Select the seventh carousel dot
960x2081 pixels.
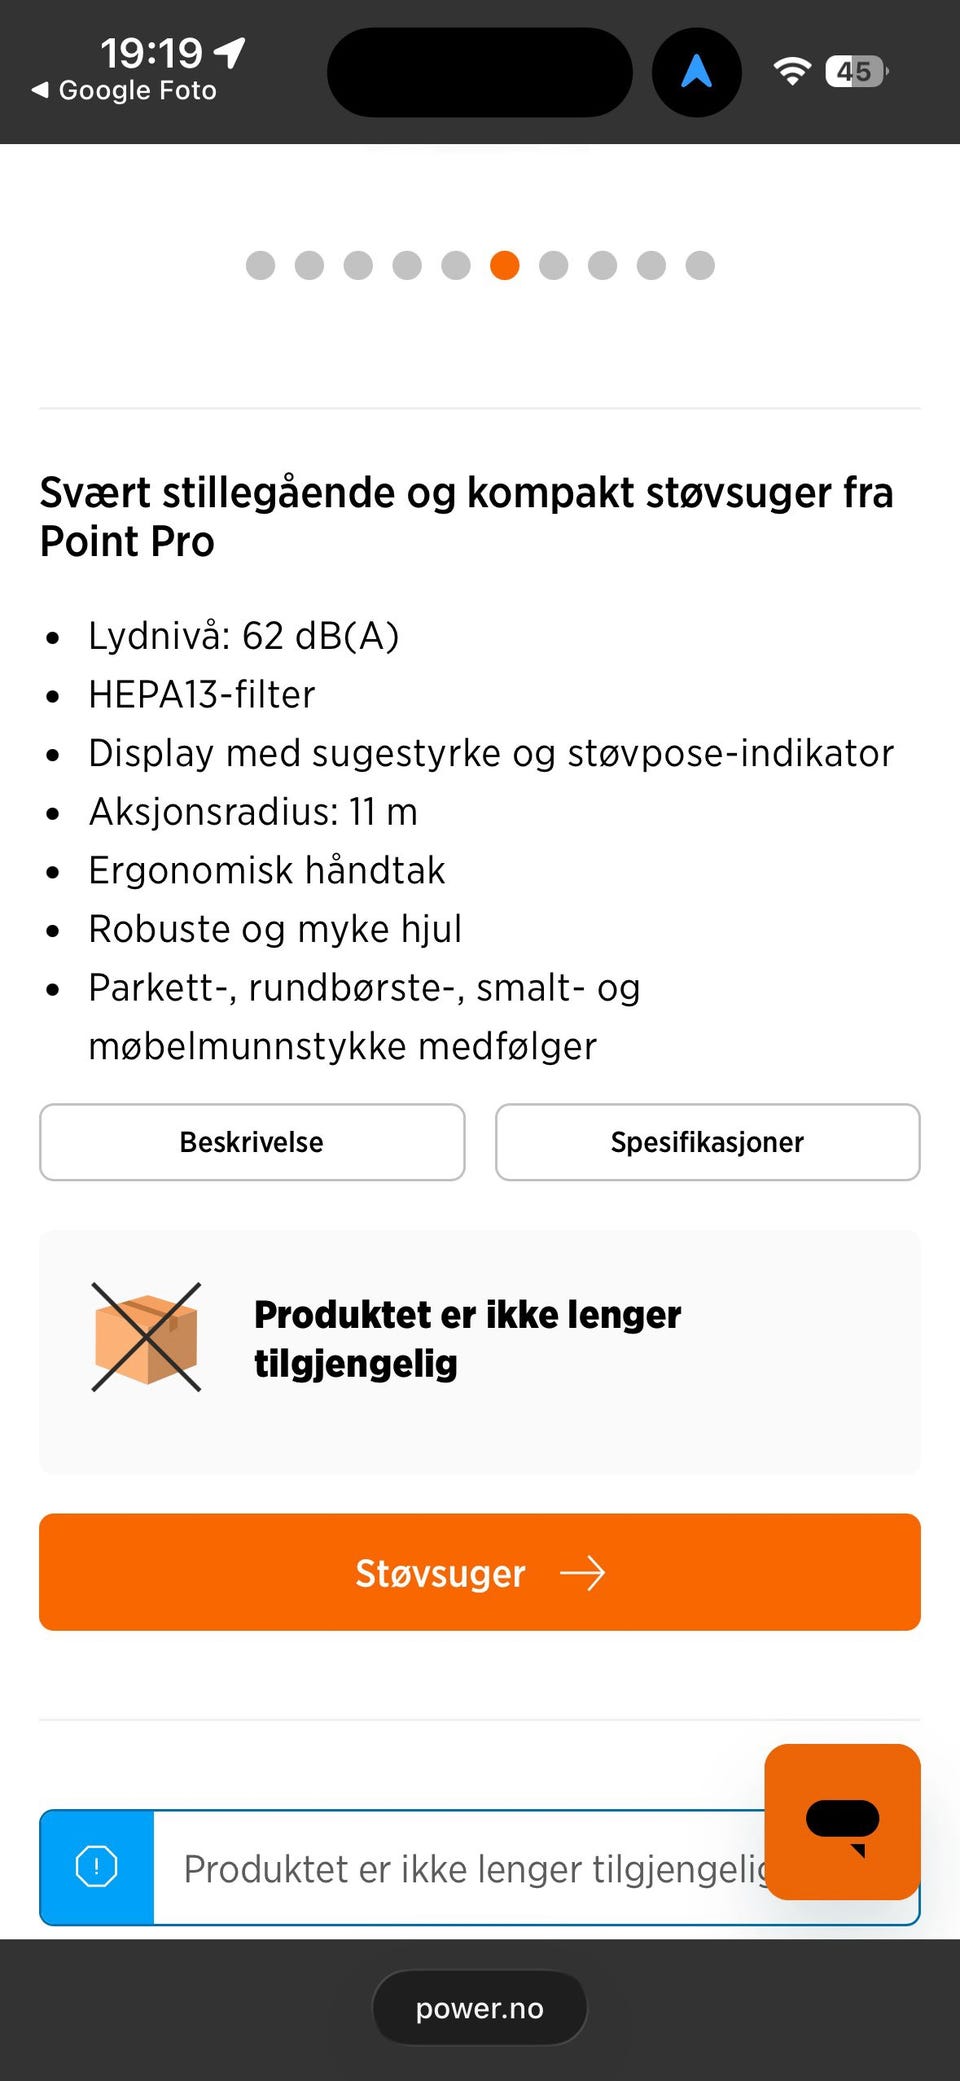click(x=553, y=265)
